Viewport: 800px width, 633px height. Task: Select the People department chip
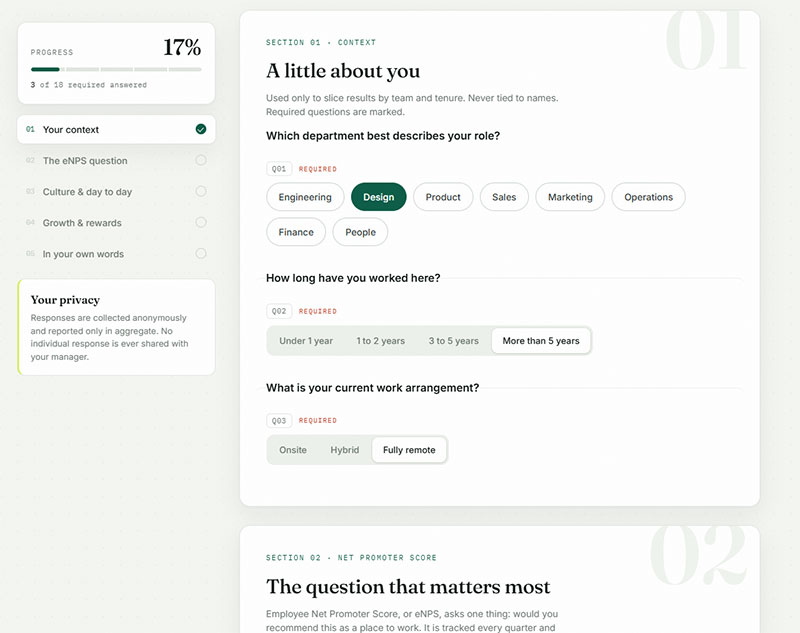click(360, 232)
